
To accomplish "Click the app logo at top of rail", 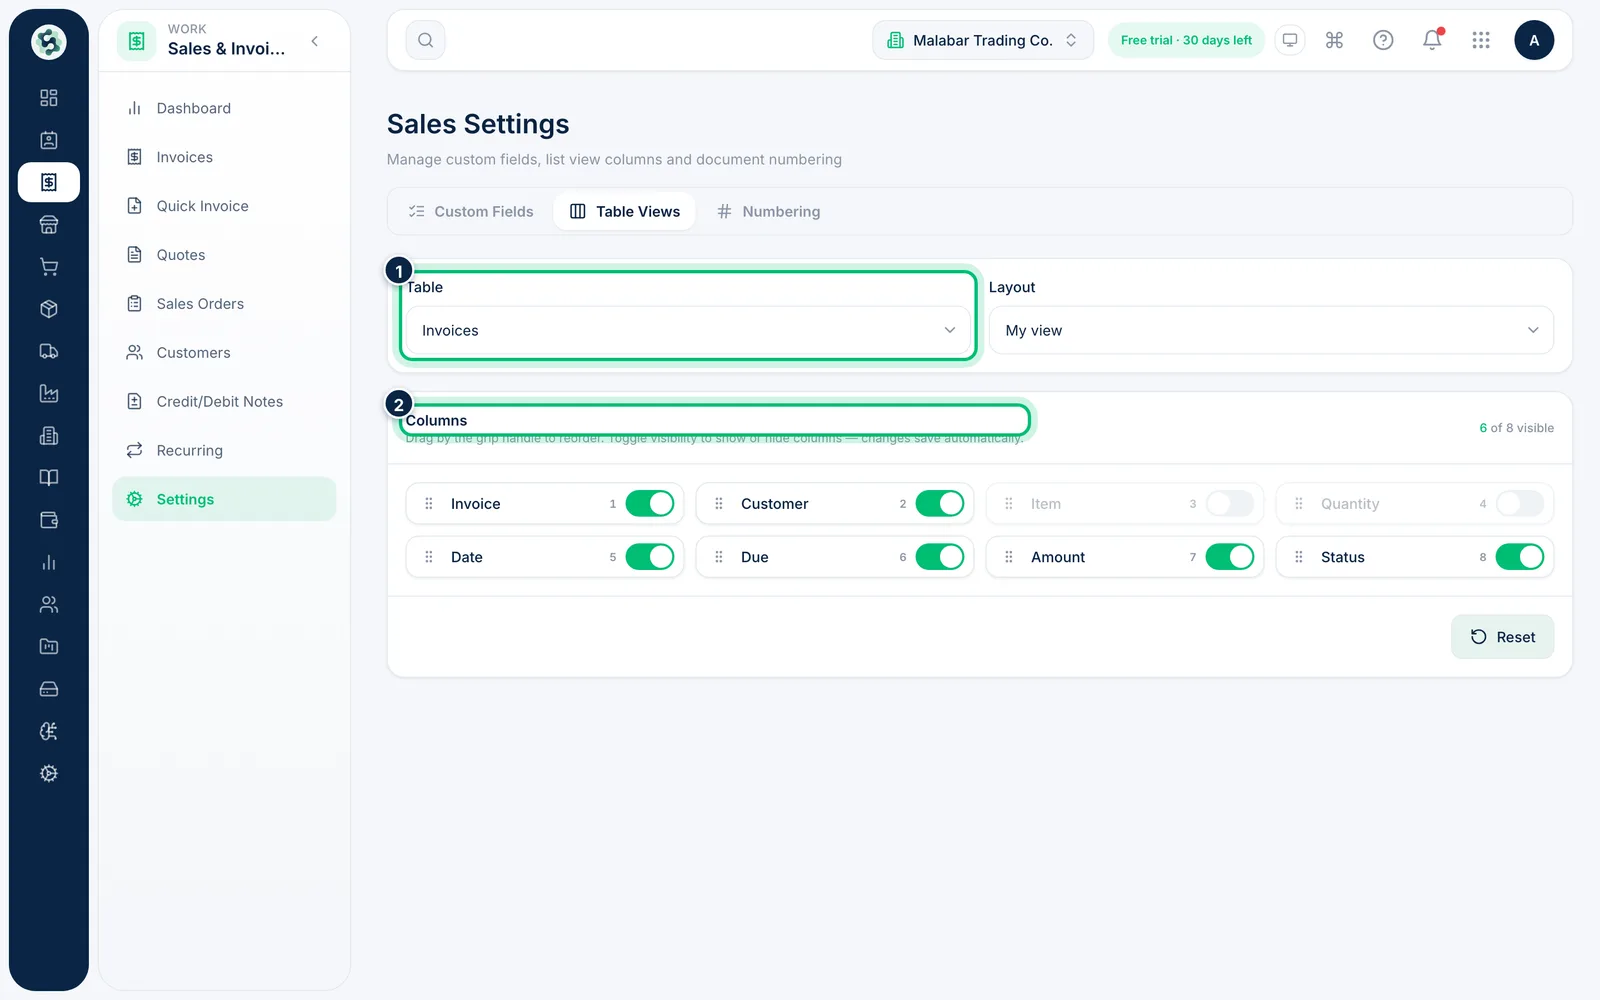I will click(x=48, y=42).
